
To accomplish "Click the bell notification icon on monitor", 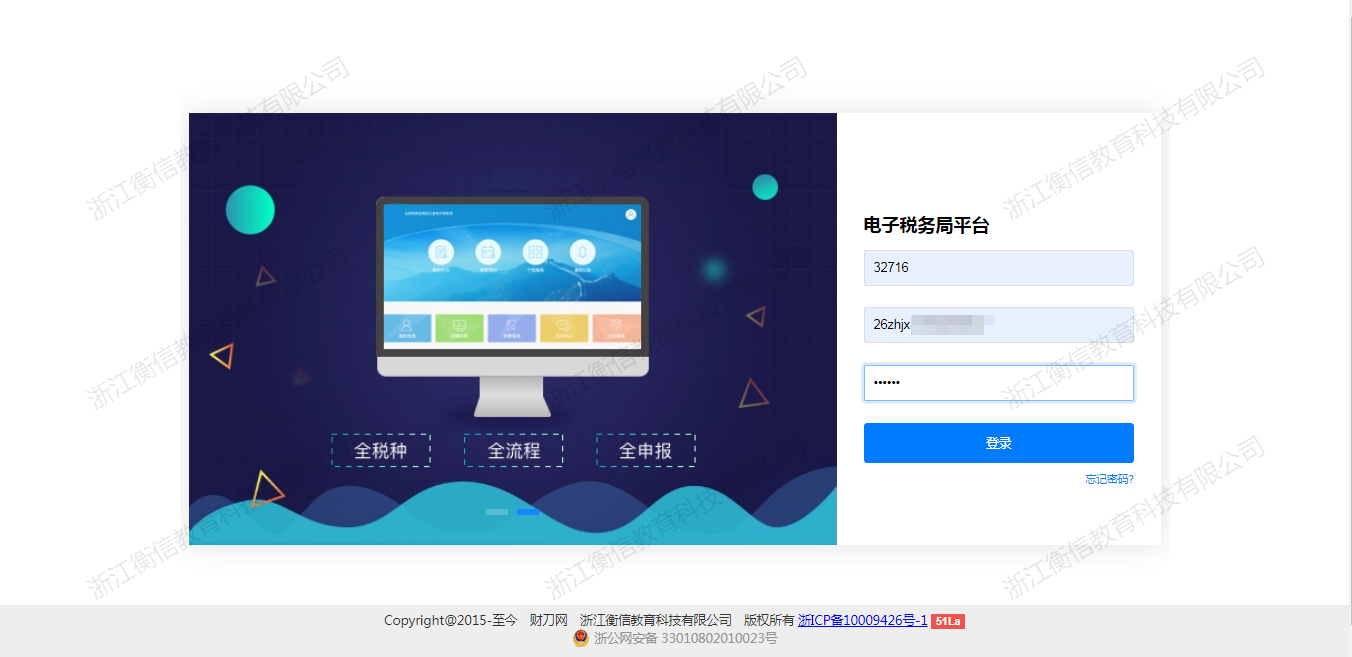I will (582, 252).
